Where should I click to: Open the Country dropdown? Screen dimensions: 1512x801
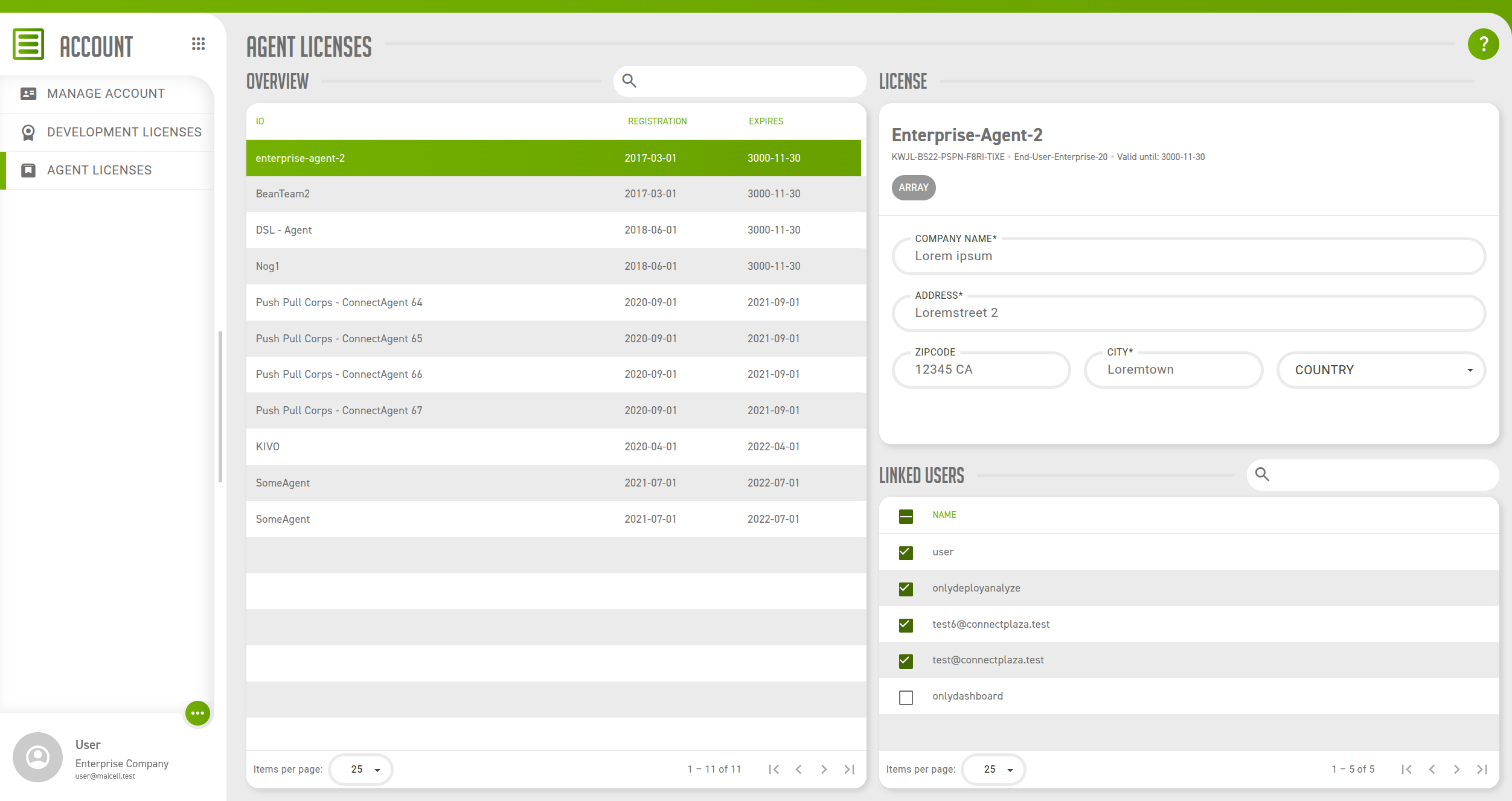pos(1381,370)
